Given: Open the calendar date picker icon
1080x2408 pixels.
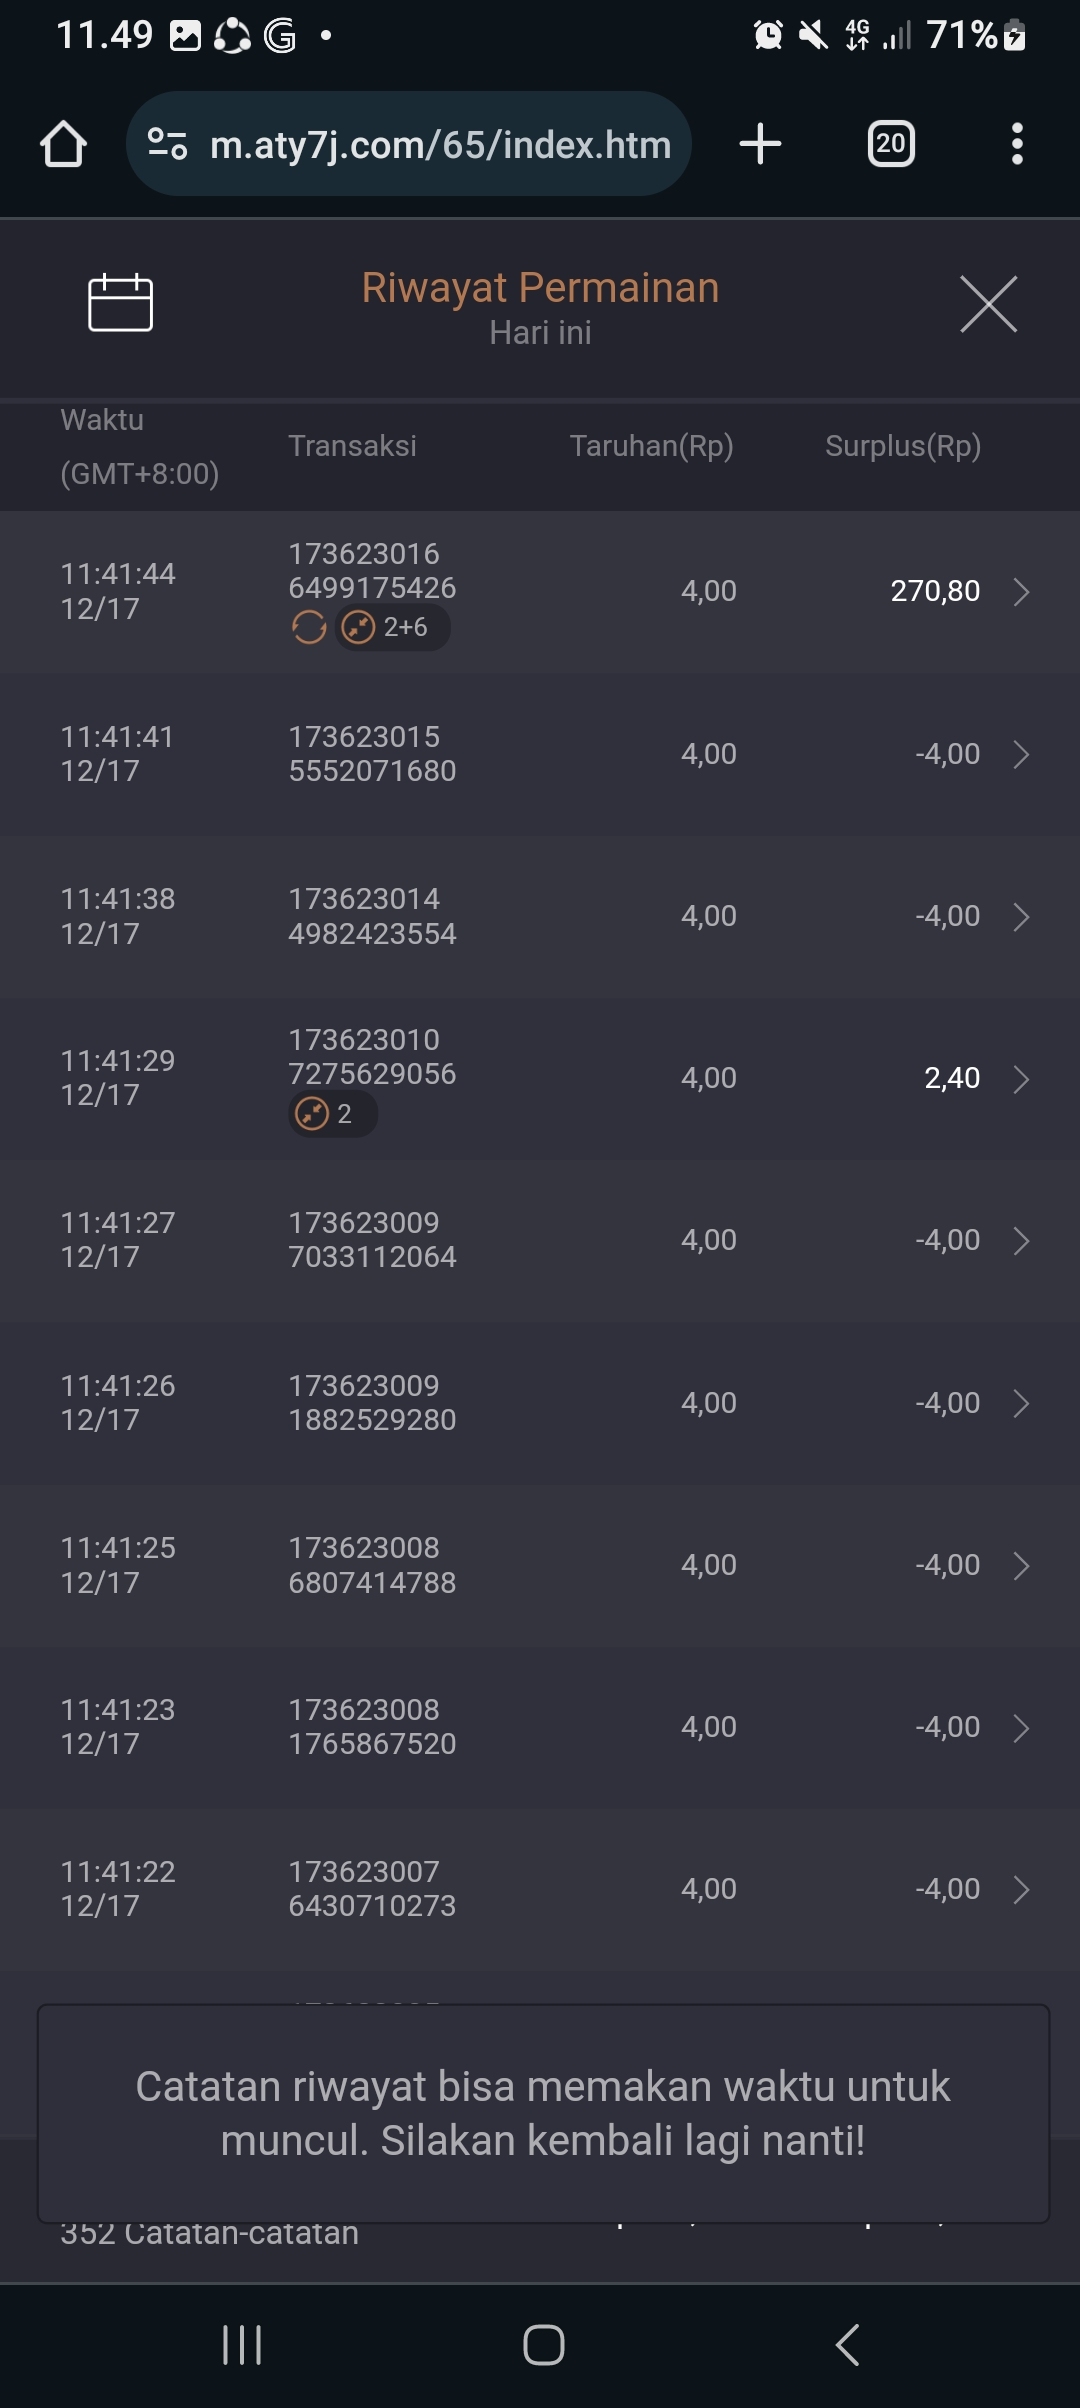Looking at the screenshot, I should (120, 302).
